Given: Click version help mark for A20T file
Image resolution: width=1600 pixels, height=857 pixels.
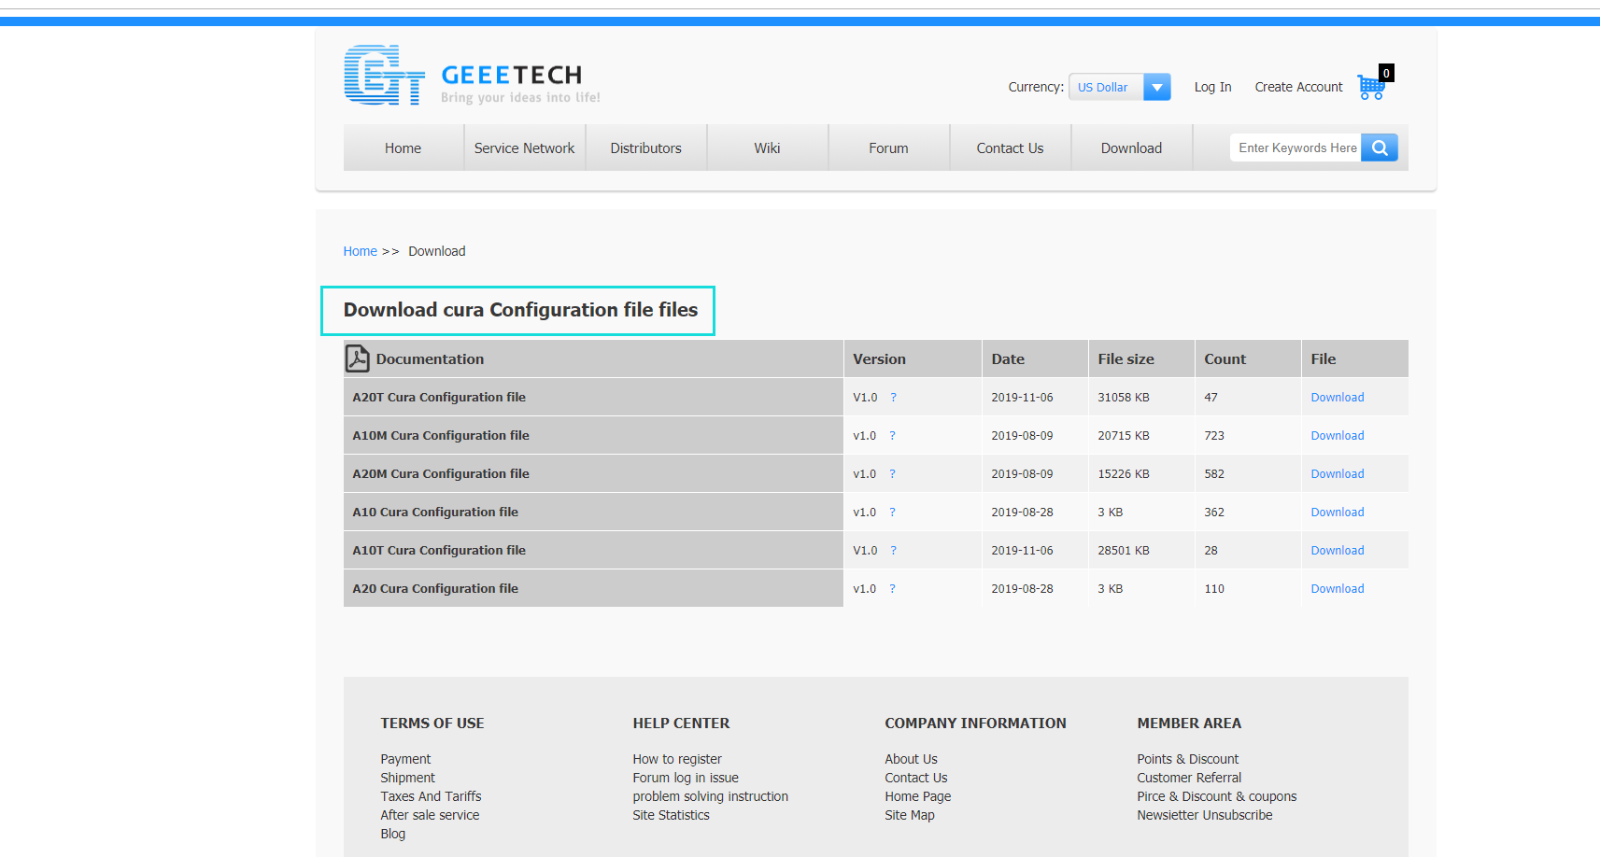Looking at the screenshot, I should pyautogui.click(x=893, y=398).
